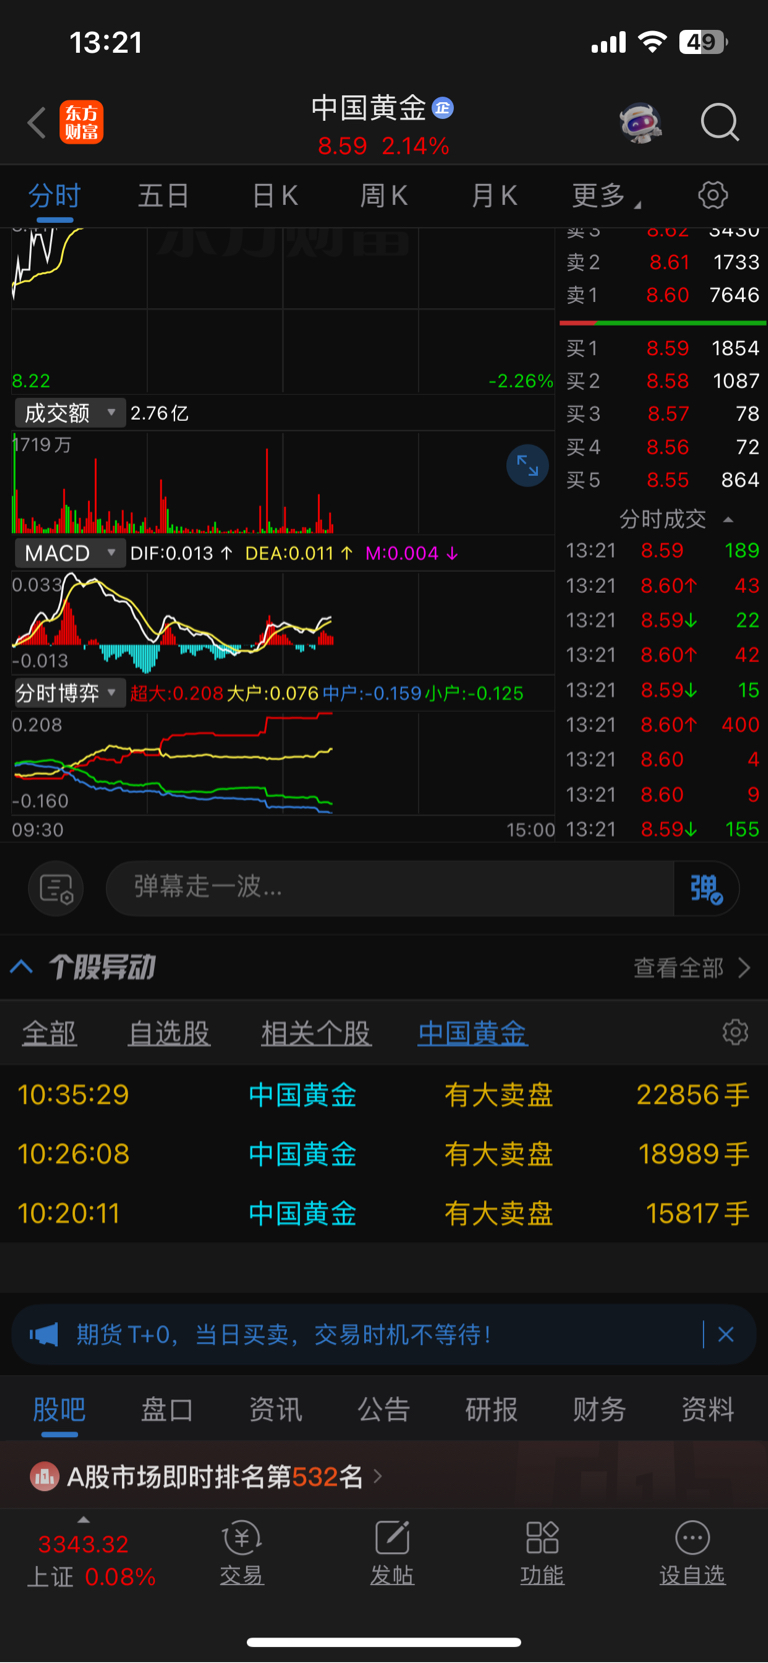The width and height of the screenshot is (768, 1663).
Task: Open the 10:35:29 大卖盘 22856手 row
Action: (384, 1095)
